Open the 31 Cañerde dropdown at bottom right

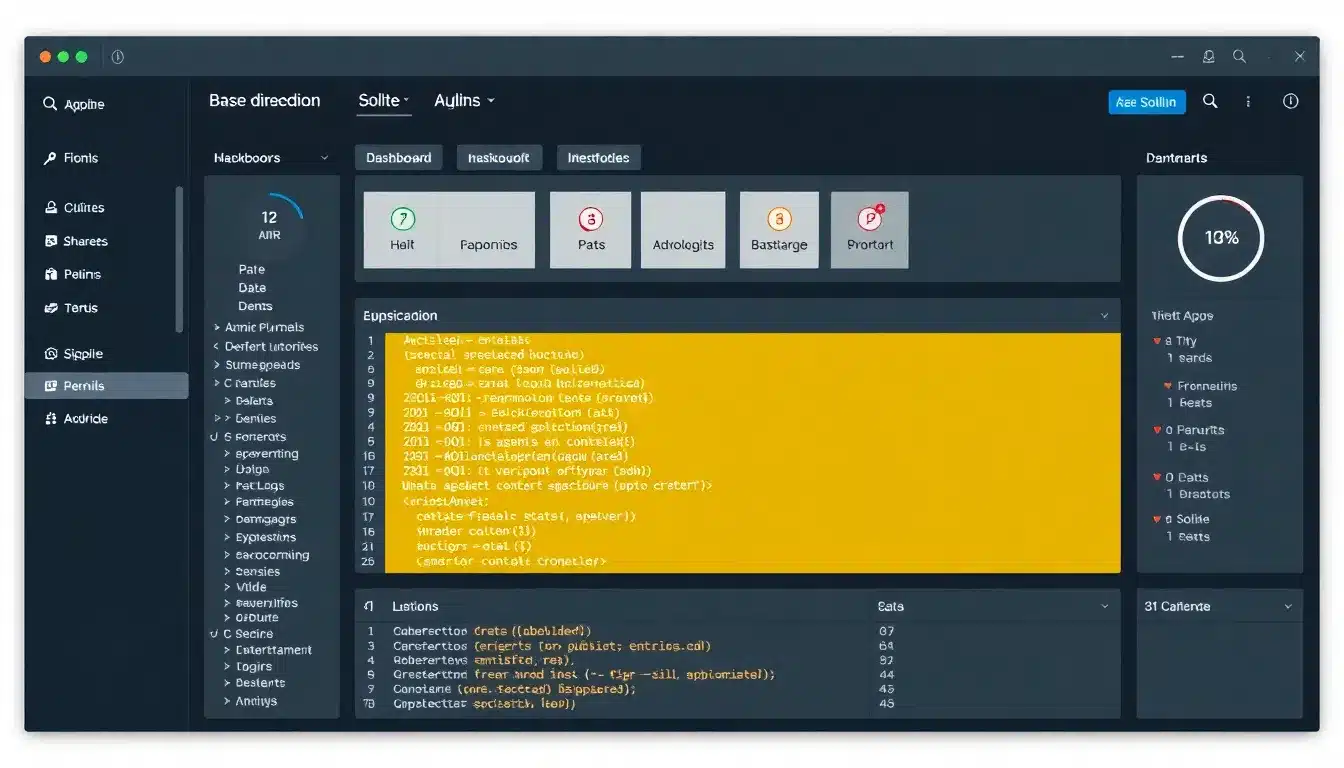click(1290, 606)
